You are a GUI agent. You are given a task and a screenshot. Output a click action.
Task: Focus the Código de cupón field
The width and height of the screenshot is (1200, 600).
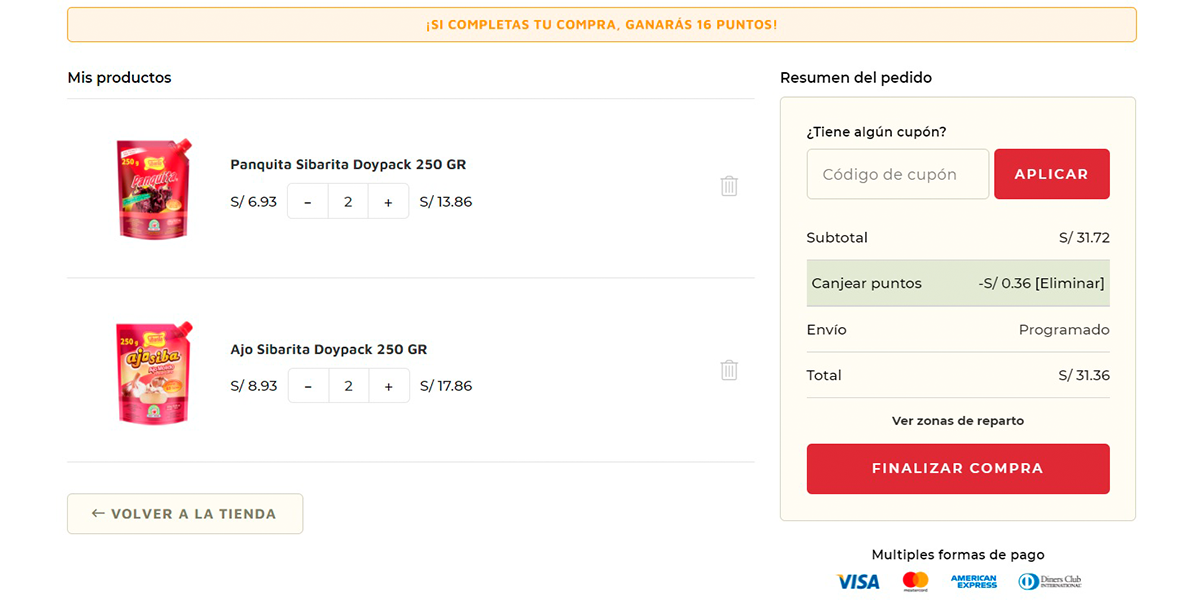[x=897, y=174]
